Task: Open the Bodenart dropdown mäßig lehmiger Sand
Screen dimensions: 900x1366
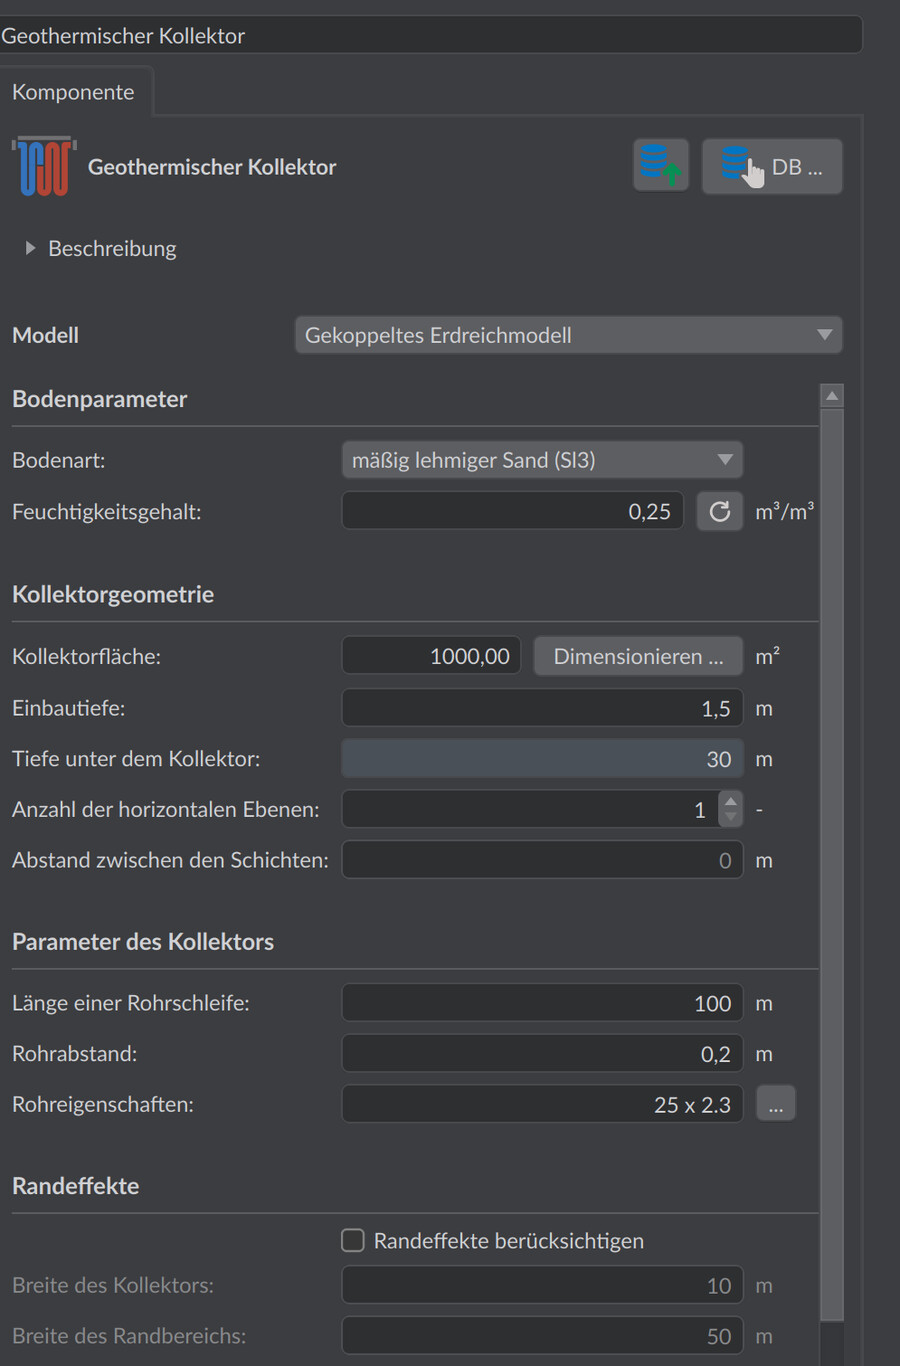Action: pos(542,460)
